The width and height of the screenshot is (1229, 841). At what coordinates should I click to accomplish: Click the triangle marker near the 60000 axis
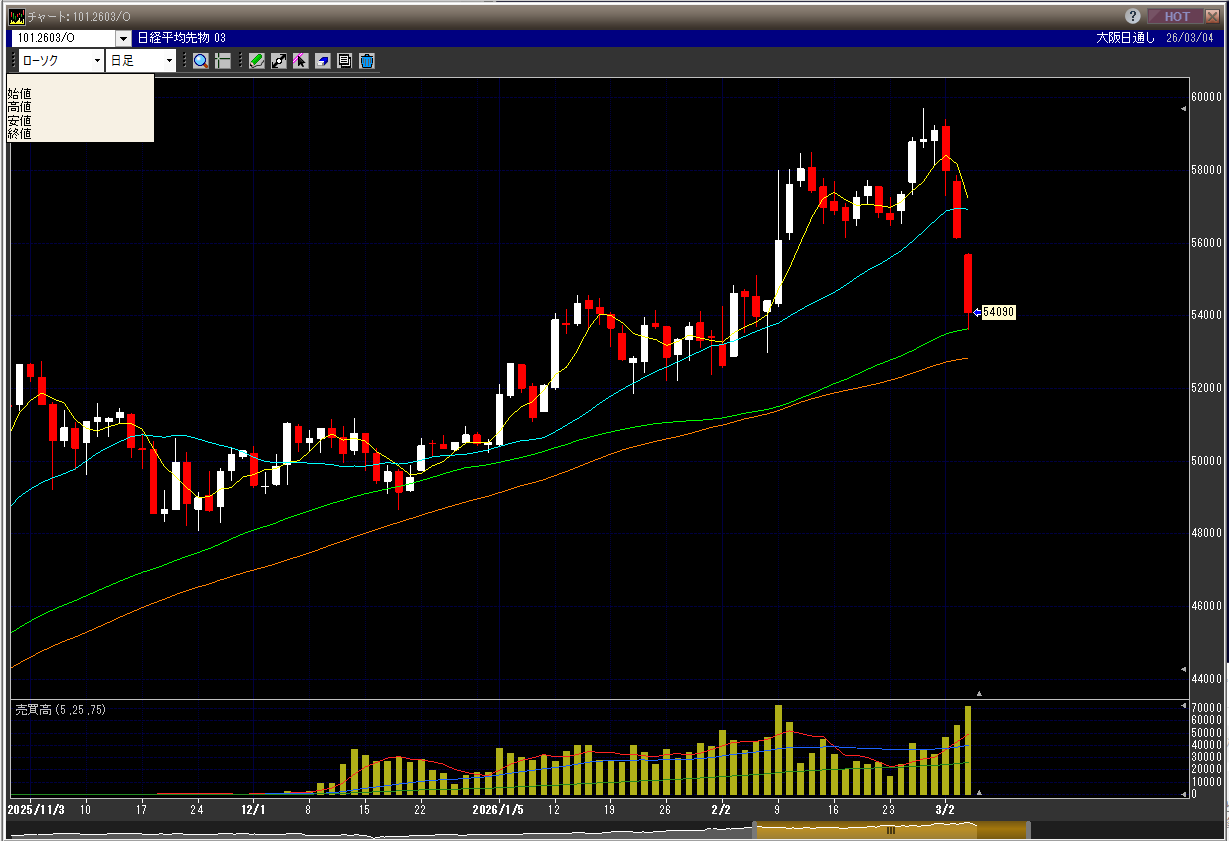point(1184,108)
